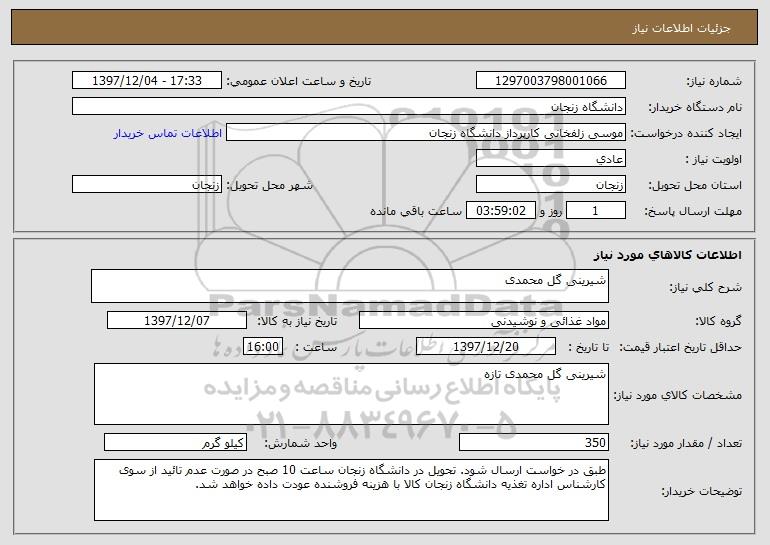Click the buyer notes text area
770x545 pixels.
coord(351,490)
